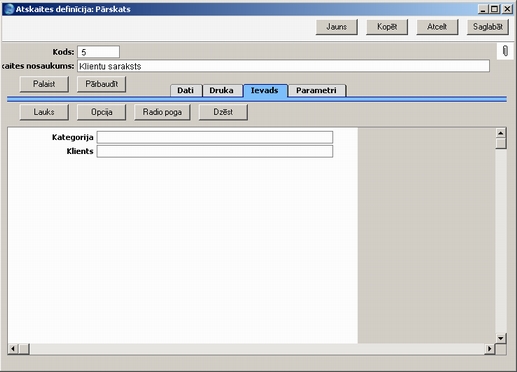Click the horizontal scrollbar thumb

[24, 349]
